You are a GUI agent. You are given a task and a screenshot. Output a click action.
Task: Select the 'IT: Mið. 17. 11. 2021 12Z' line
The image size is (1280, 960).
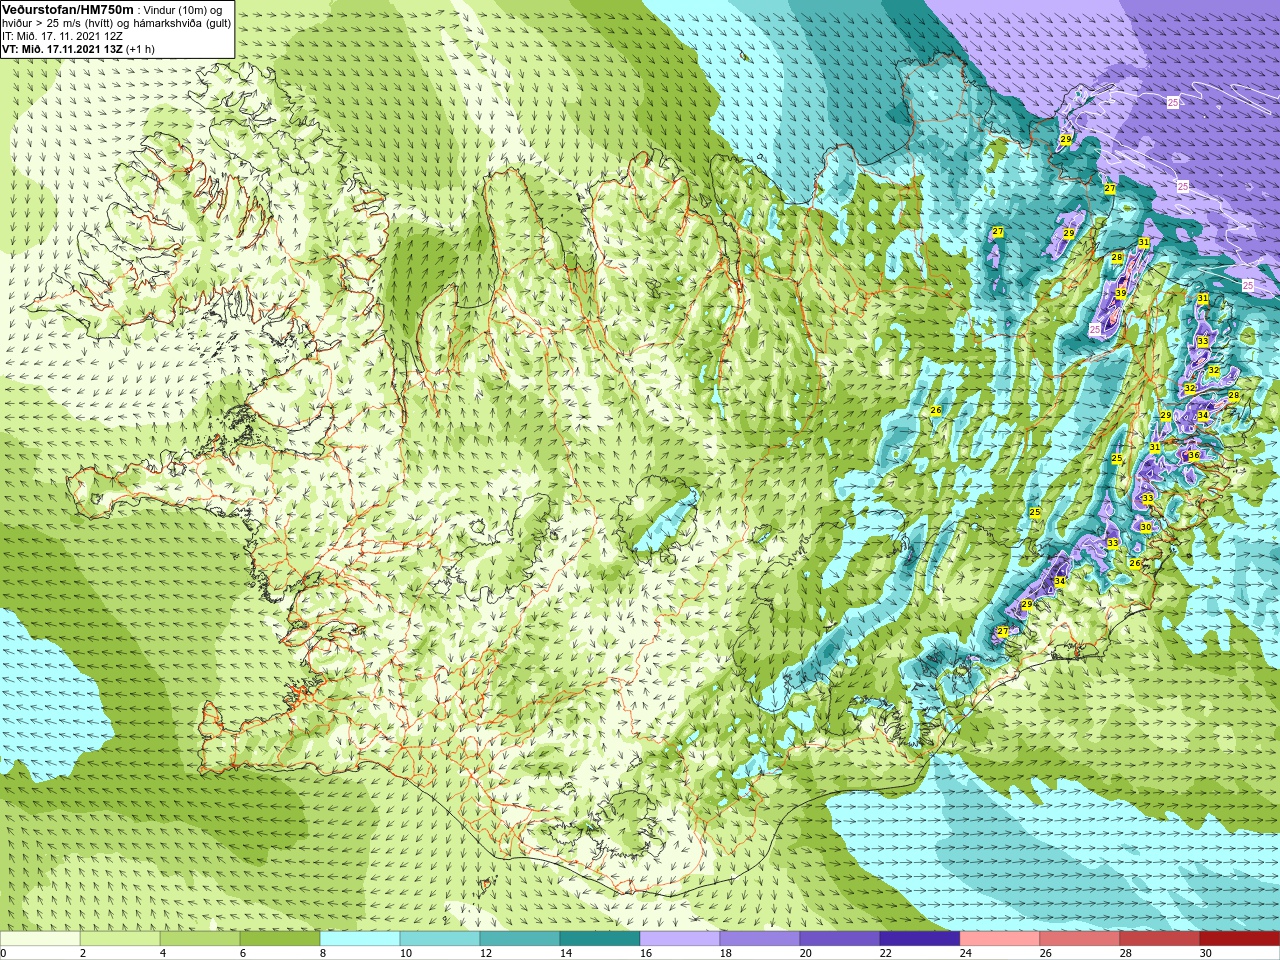[62, 36]
